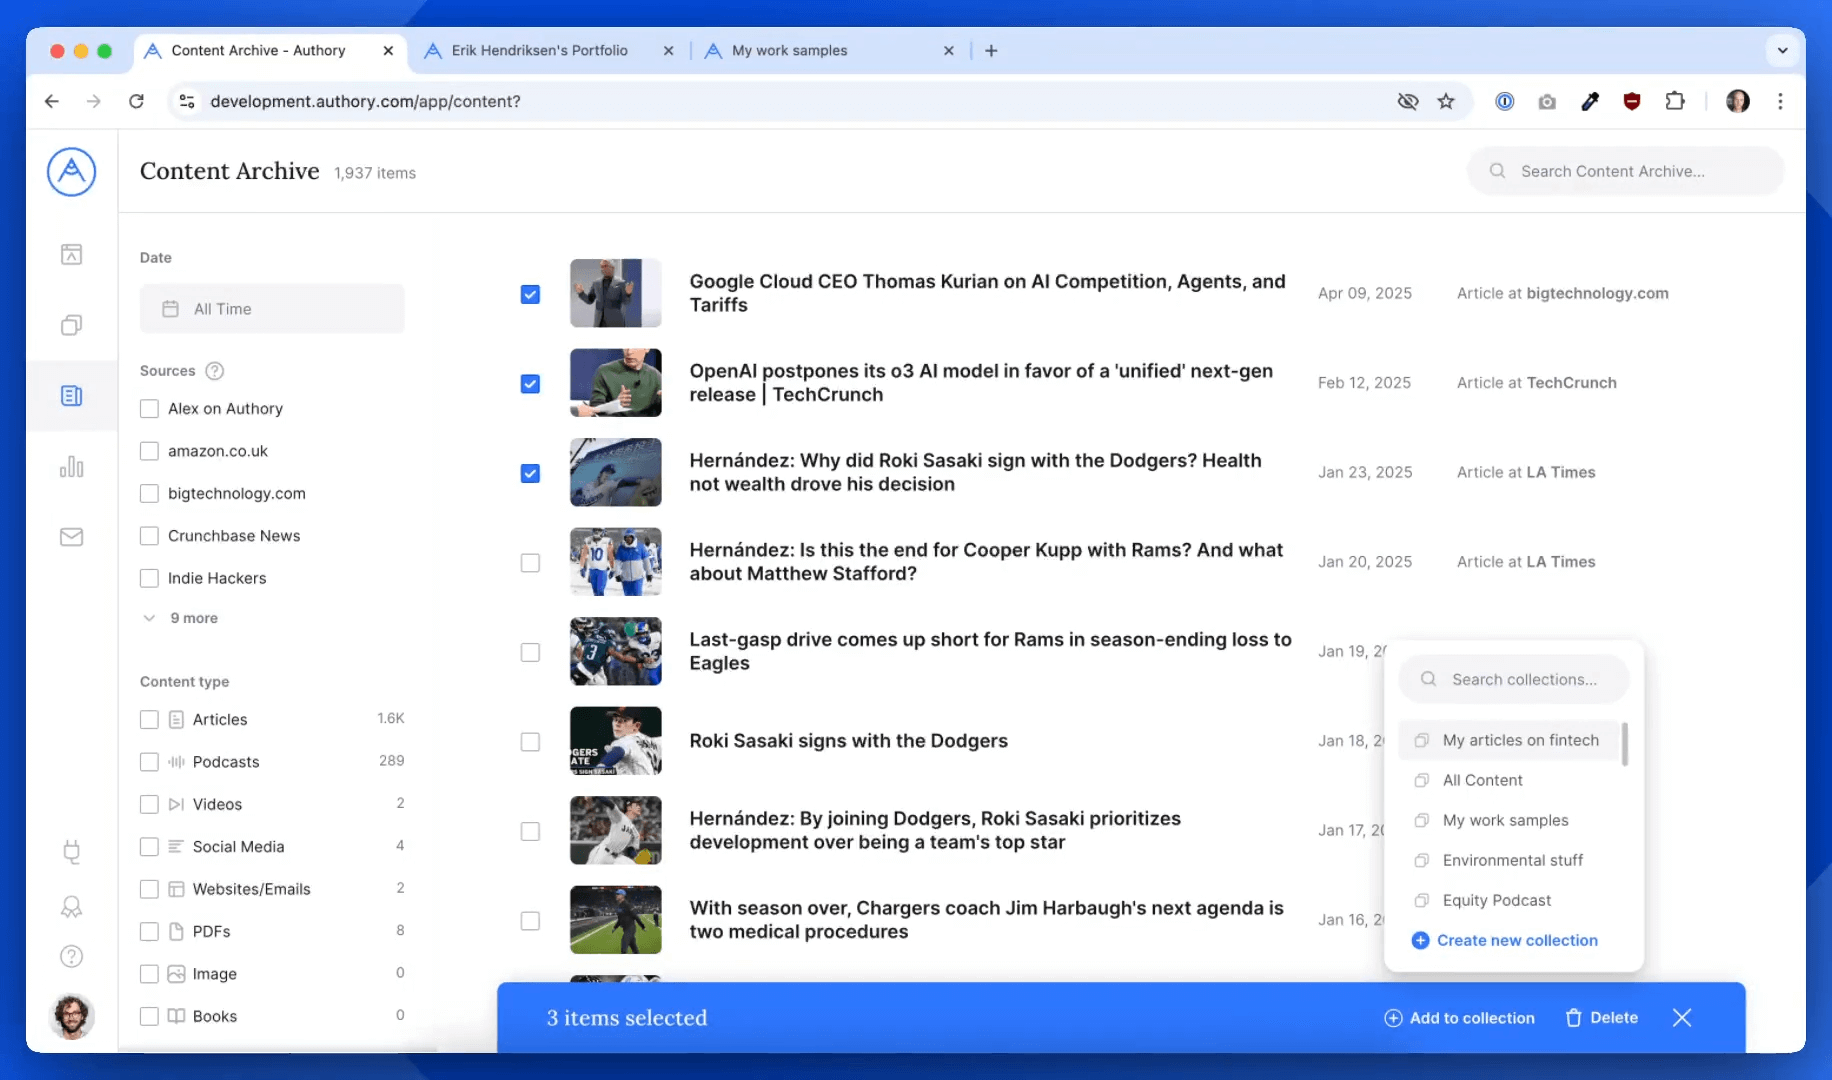The image size is (1832, 1080).
Task: Open the newsletter mail sidebar icon
Action: 71,537
